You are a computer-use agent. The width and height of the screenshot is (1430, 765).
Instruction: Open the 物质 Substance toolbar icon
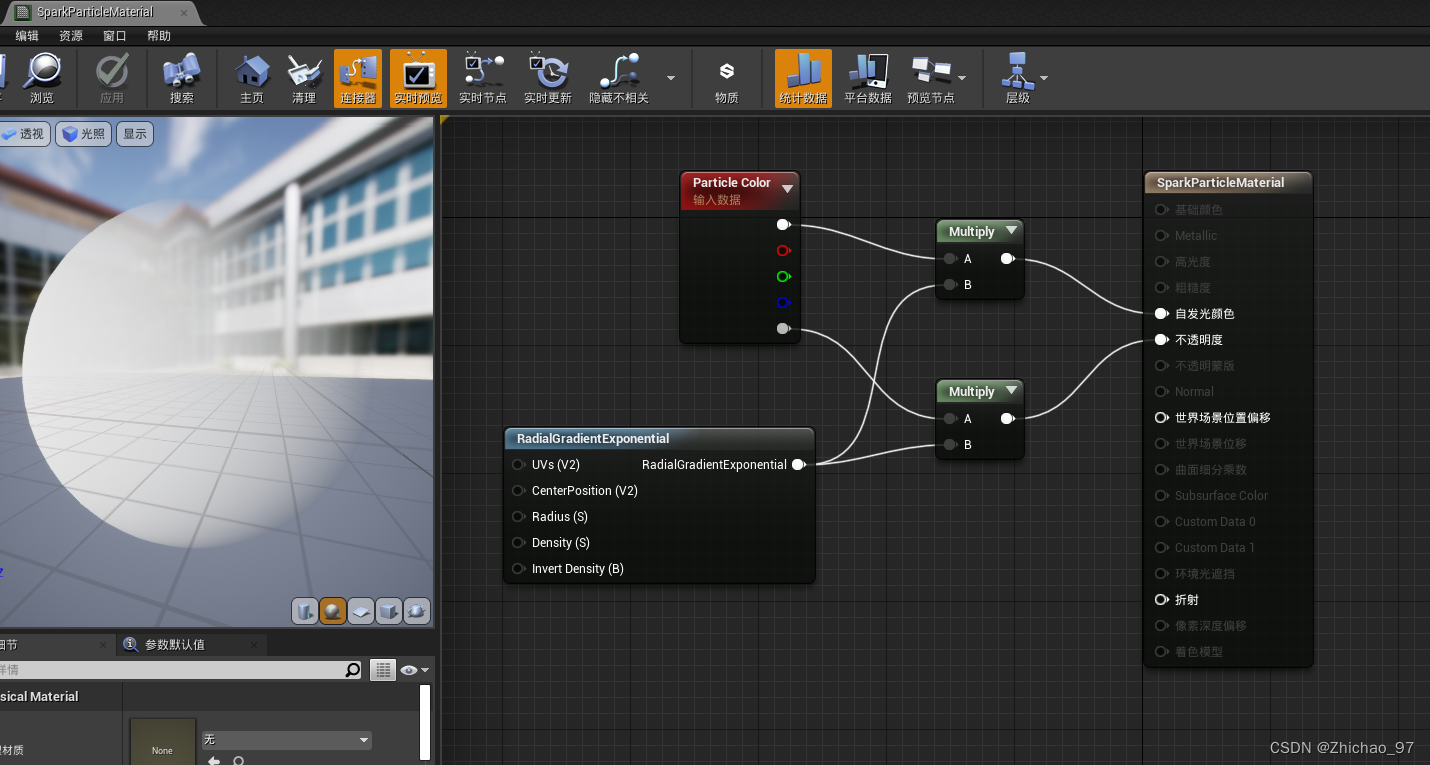point(727,79)
